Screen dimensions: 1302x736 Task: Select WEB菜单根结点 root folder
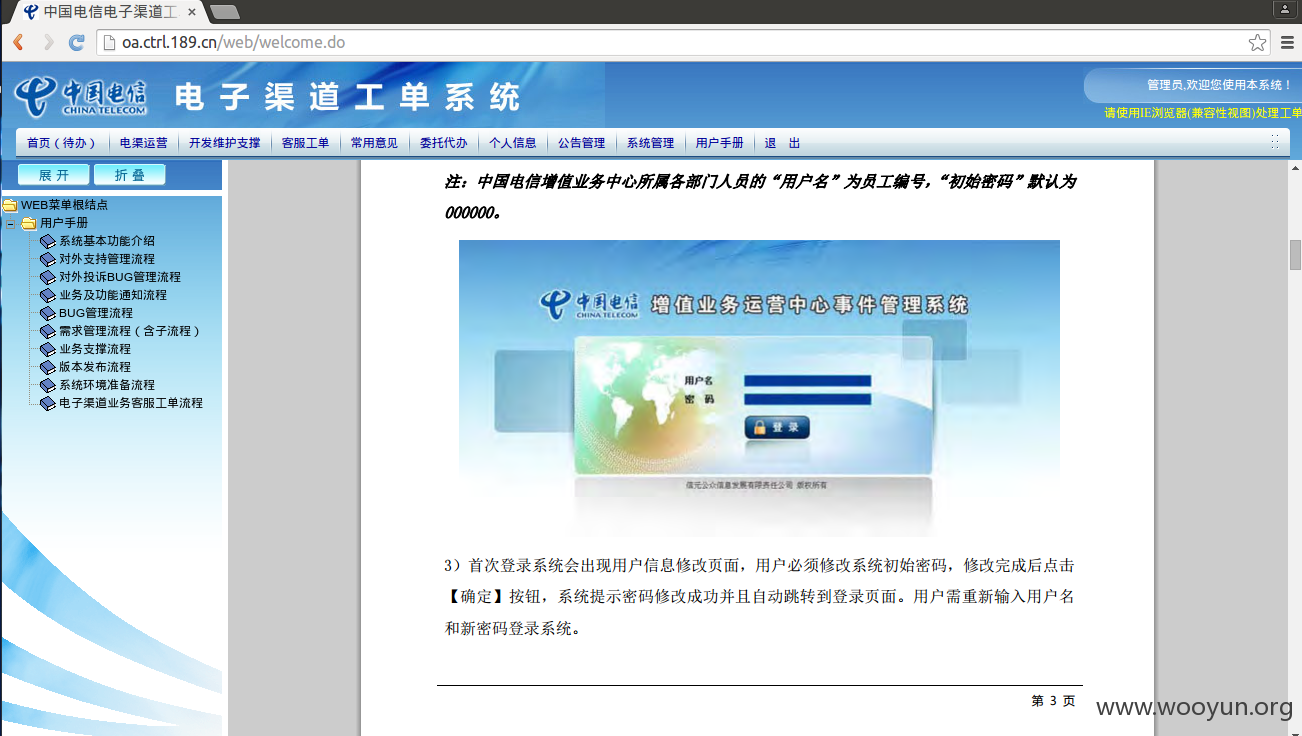(x=64, y=205)
